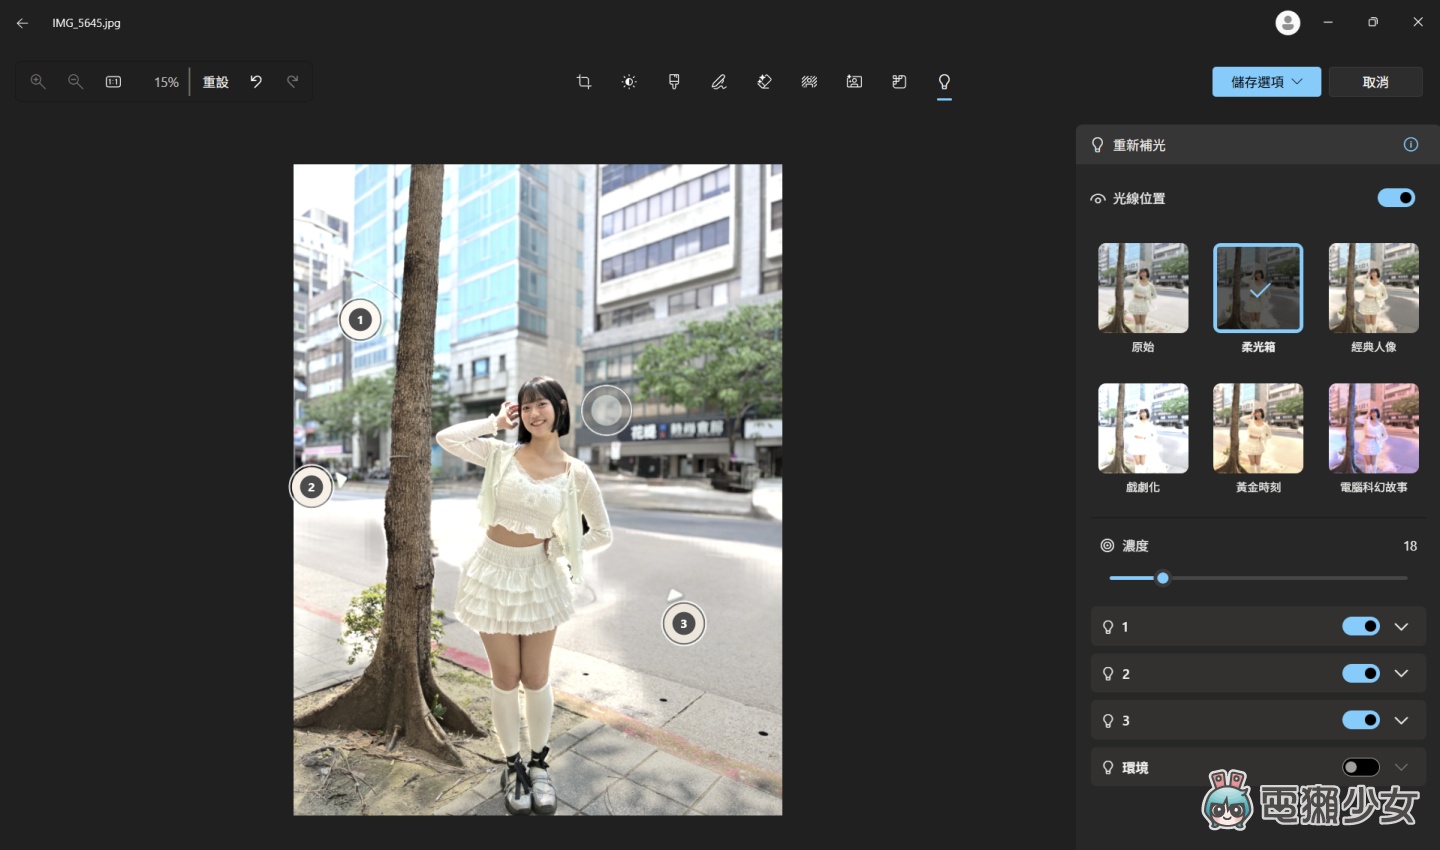Toggle light 3 switch off
Viewport: 1440px width, 850px height.
coord(1361,721)
